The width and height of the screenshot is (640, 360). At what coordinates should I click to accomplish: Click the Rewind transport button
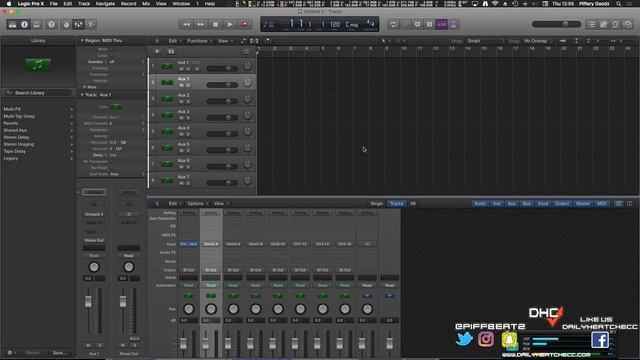coord(186,24)
